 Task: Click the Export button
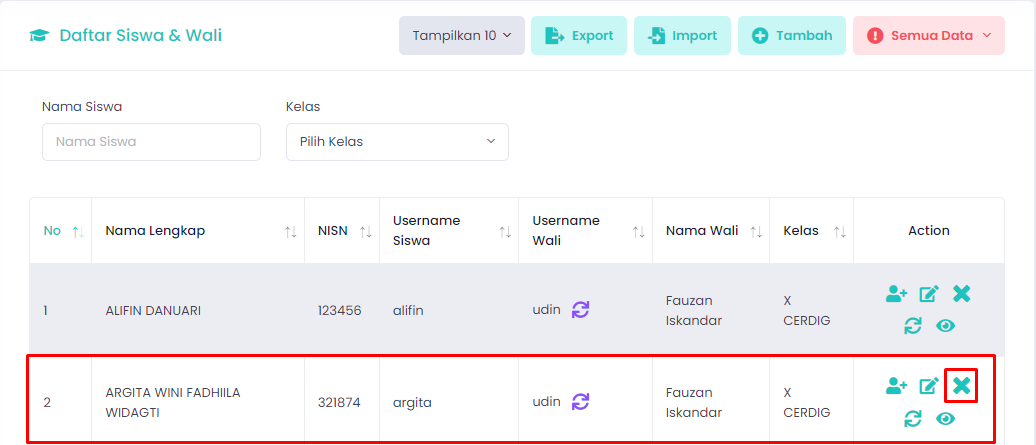click(x=579, y=36)
